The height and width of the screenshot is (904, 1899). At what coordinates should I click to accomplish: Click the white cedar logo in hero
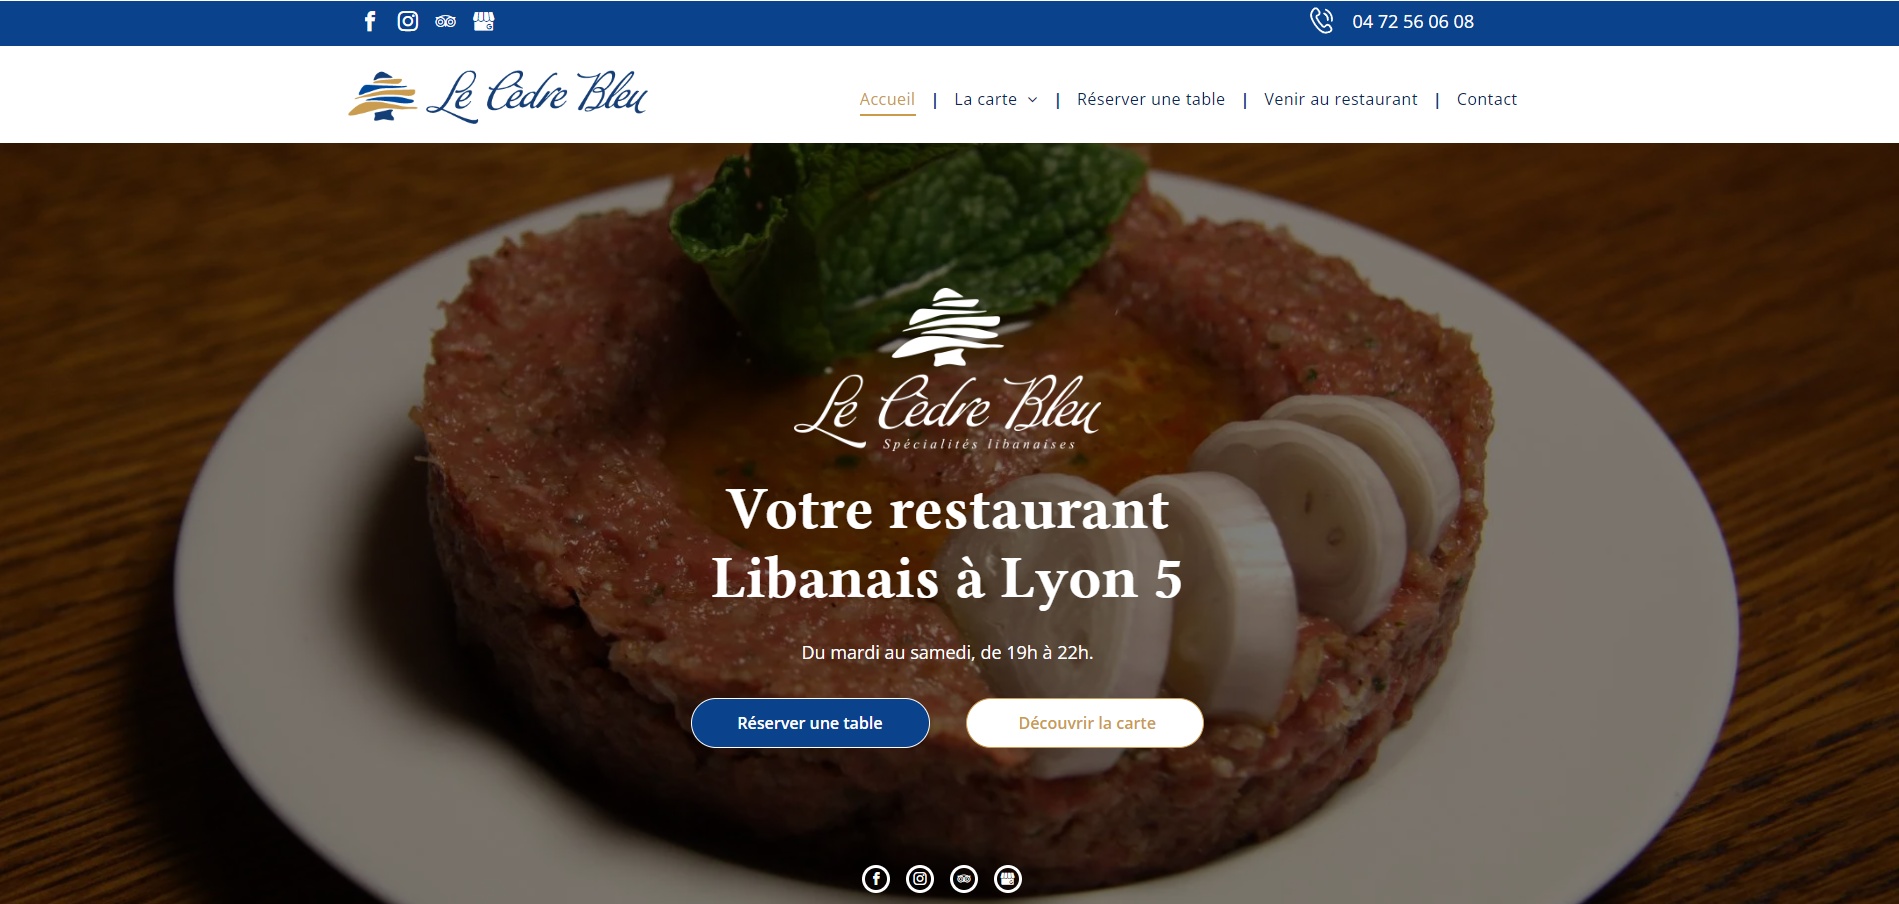tap(947, 370)
